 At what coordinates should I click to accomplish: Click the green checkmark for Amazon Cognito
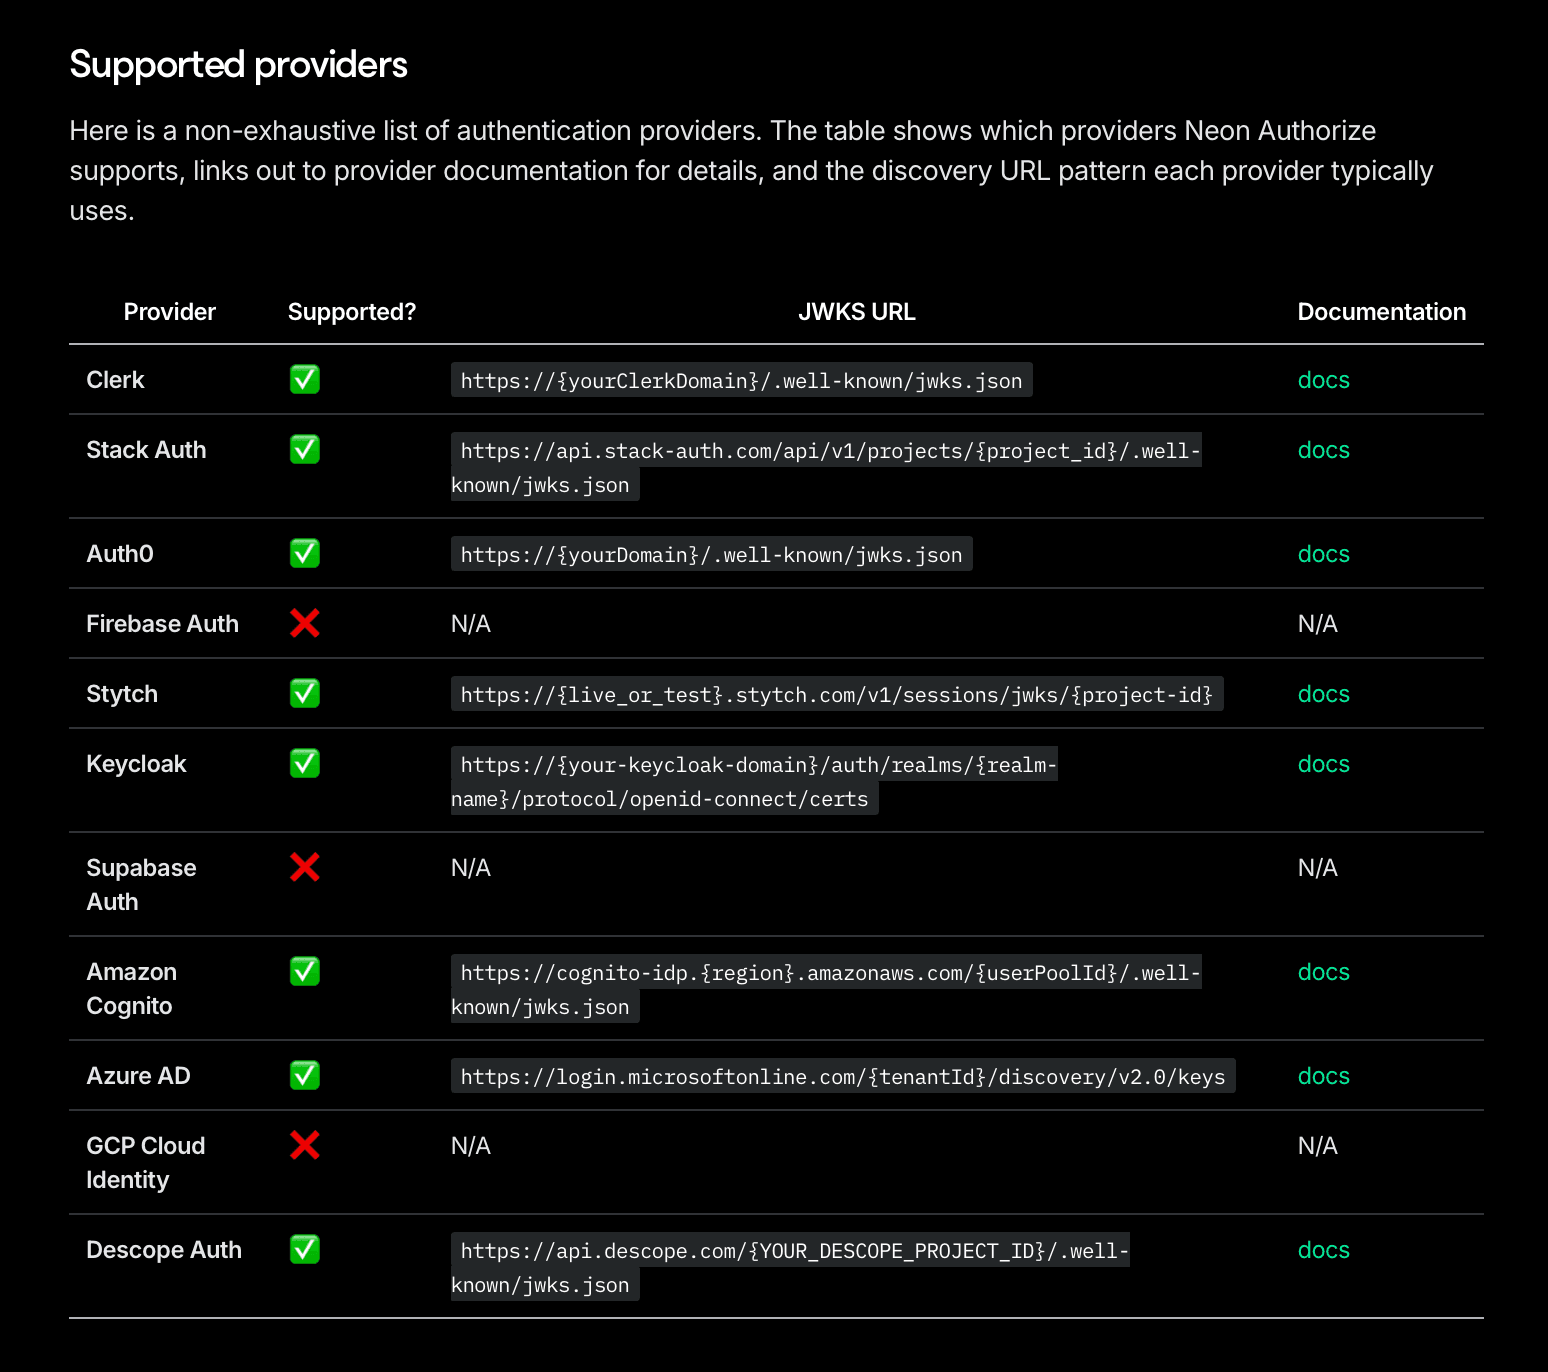pos(305,972)
